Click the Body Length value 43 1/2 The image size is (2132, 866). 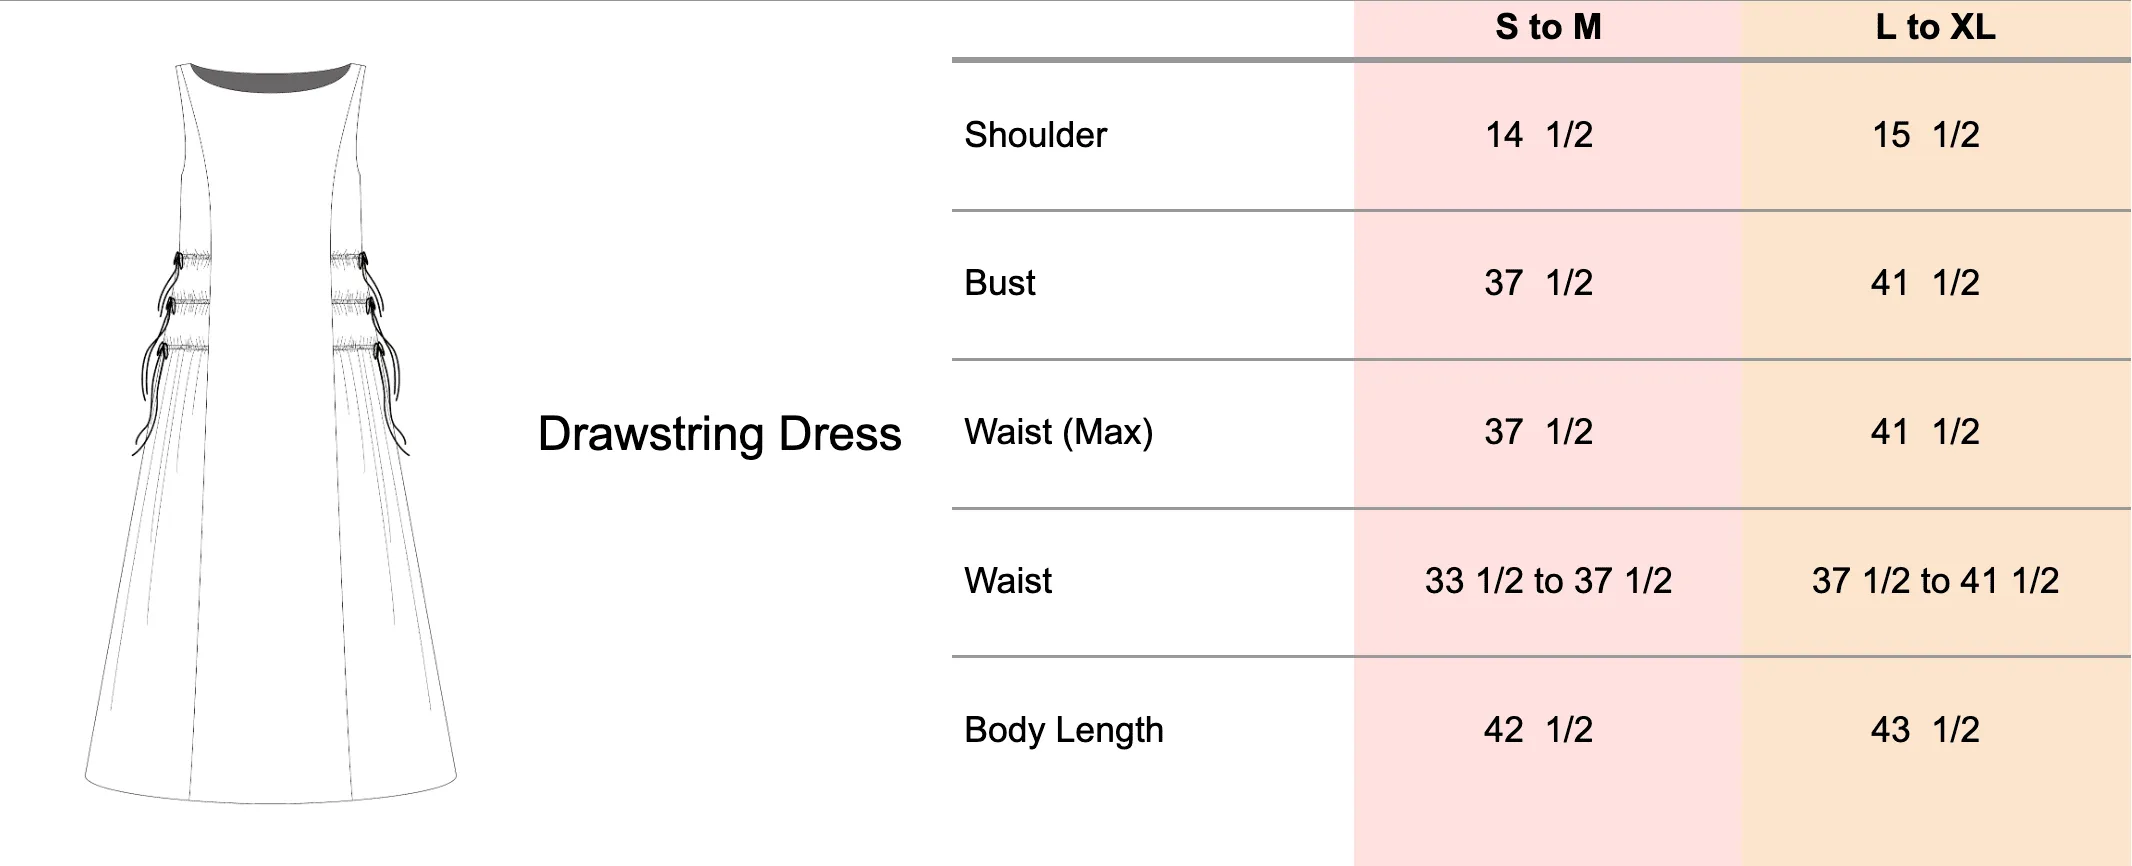coord(1925,730)
